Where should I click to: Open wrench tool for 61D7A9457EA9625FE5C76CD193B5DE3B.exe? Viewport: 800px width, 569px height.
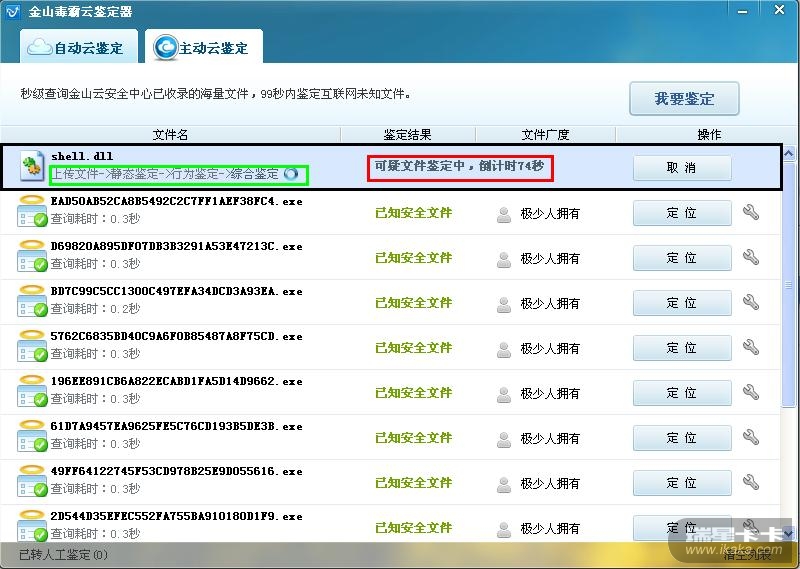(x=751, y=437)
